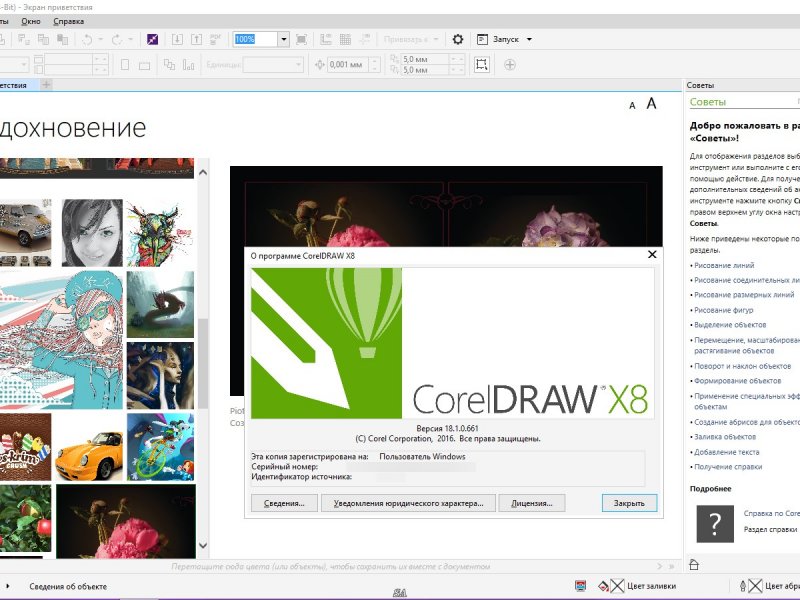Click the nudge distance stepper arrows
Screen dimensions: 800x600
pyautogui.click(x=375, y=65)
